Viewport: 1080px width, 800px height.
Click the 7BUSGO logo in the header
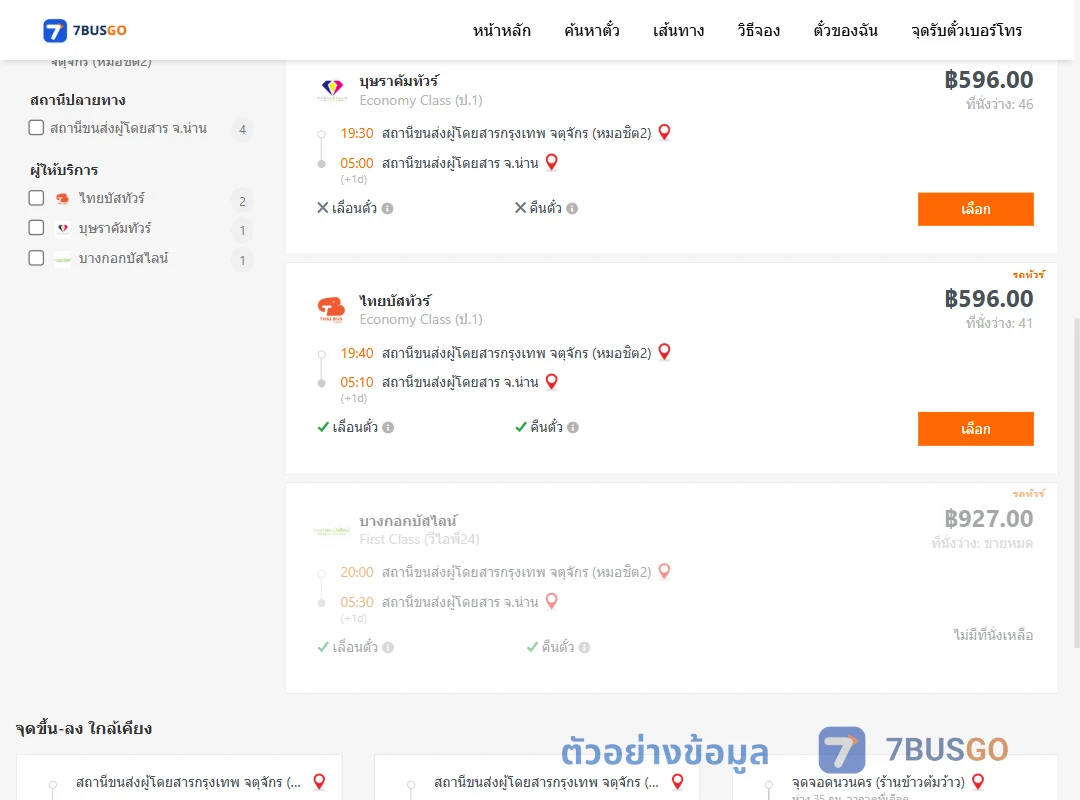click(x=85, y=30)
